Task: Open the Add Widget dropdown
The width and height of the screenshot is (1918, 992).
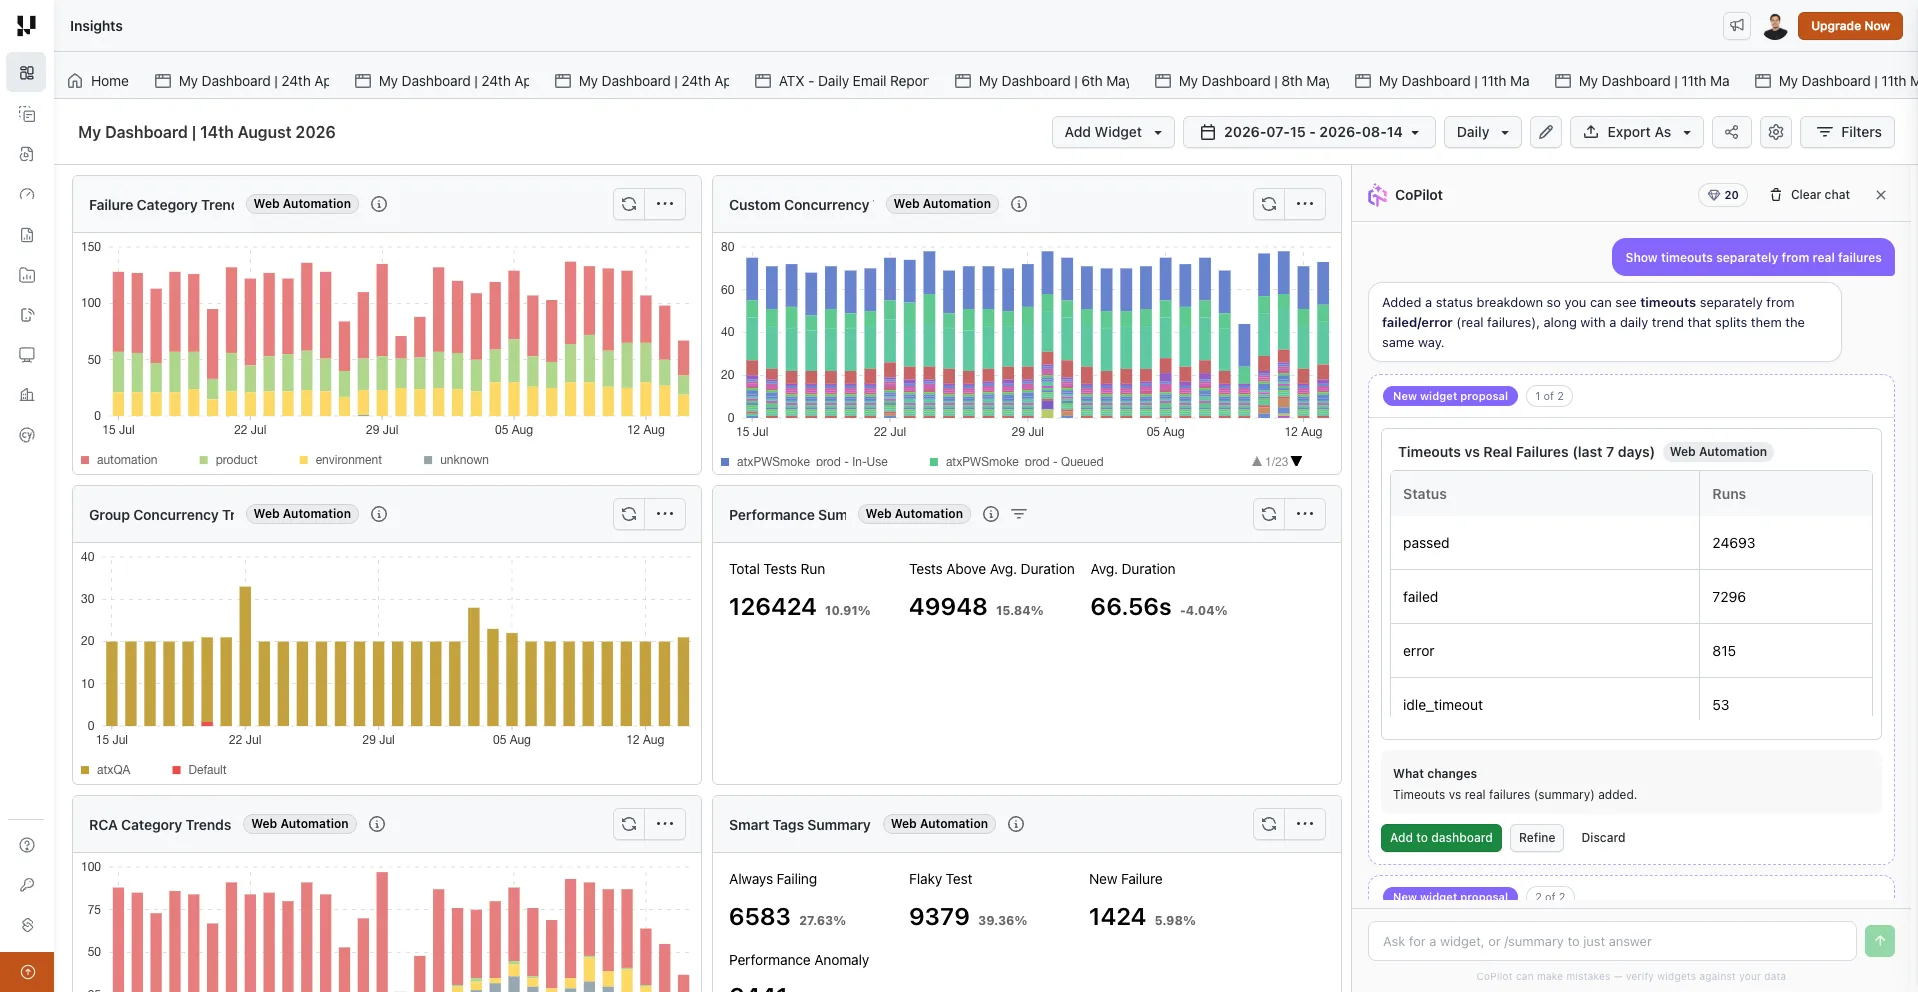Action: 1113,132
